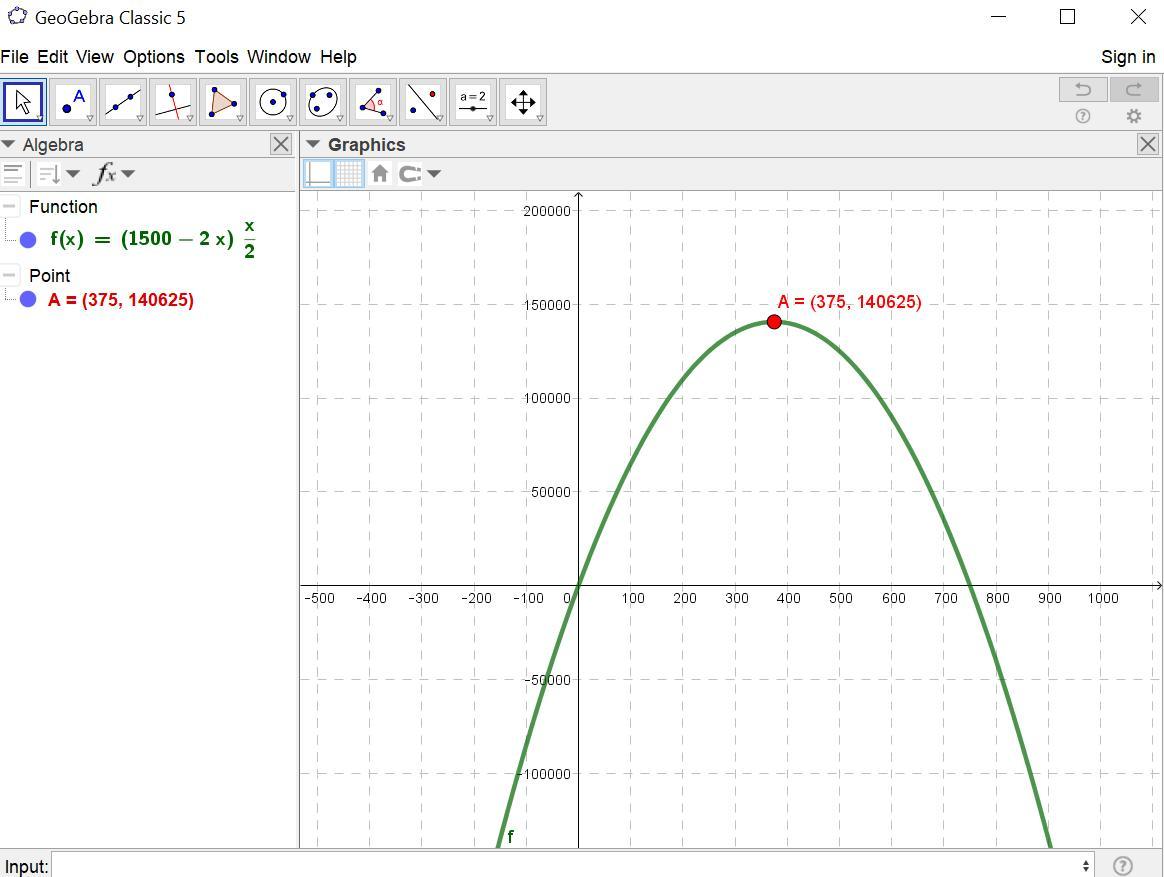
Task: Select the Ellipse tool
Action: click(x=323, y=102)
